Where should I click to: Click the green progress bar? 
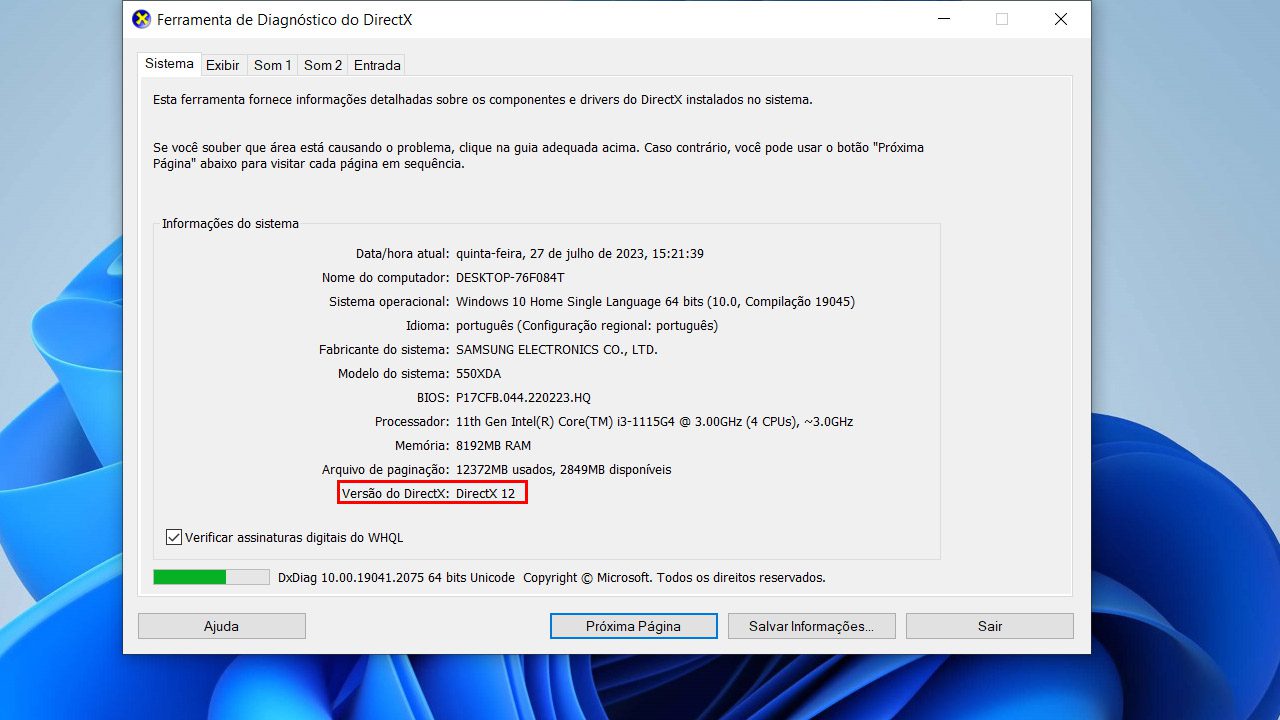tap(211, 577)
